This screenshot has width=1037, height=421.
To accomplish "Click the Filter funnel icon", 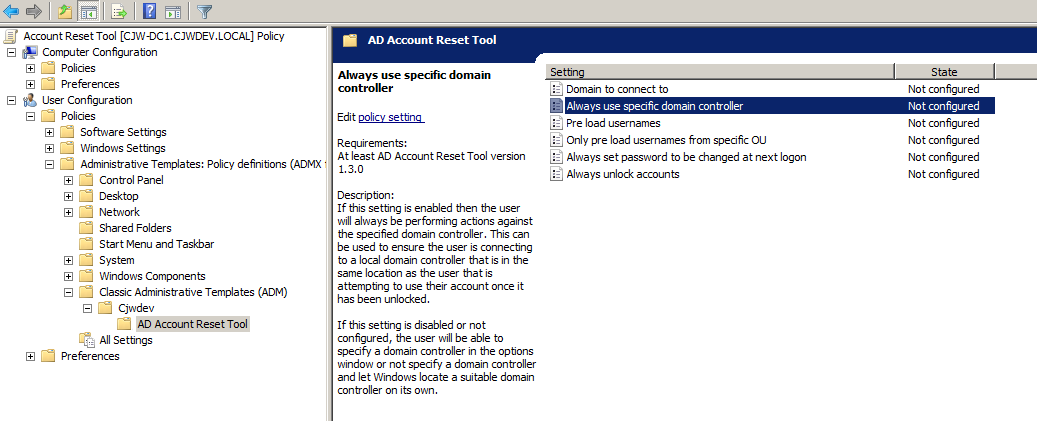I will (204, 12).
